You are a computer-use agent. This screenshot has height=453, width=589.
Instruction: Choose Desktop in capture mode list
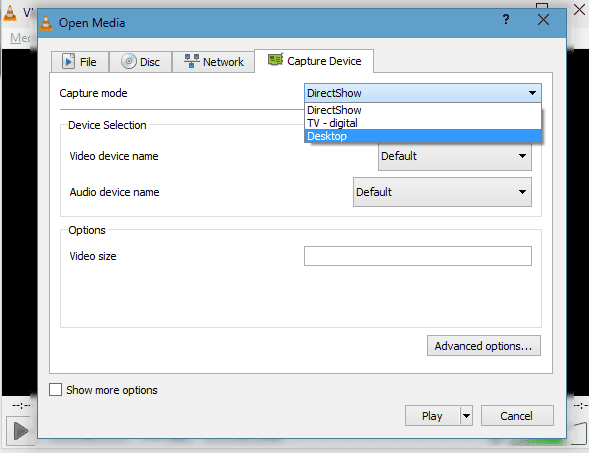click(423, 136)
